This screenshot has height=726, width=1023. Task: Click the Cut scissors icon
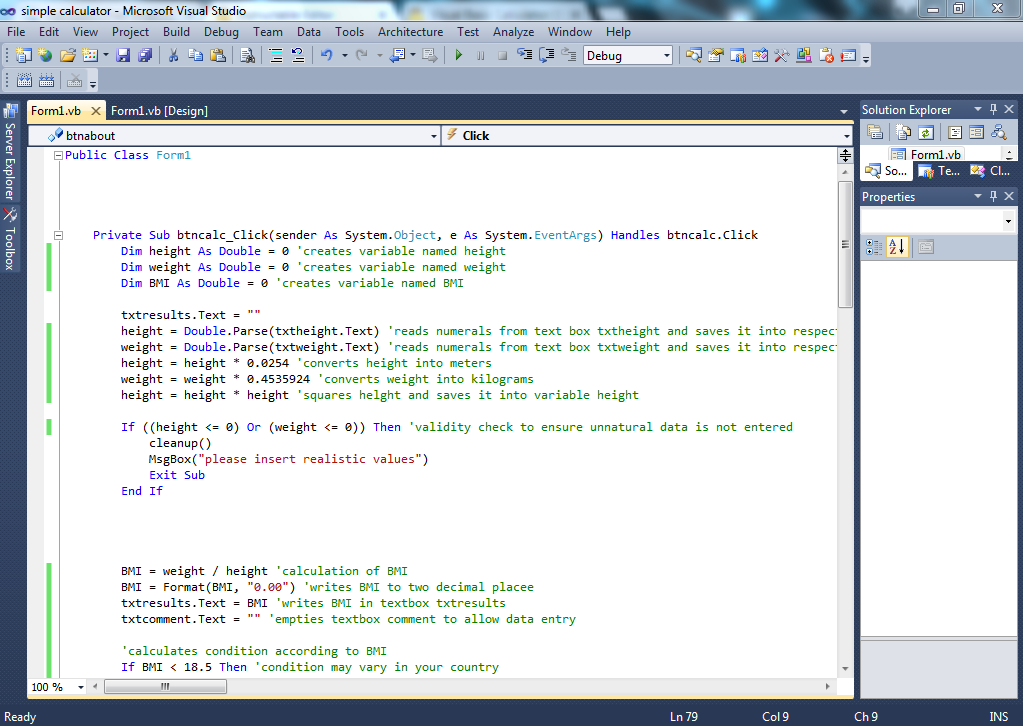tap(173, 56)
